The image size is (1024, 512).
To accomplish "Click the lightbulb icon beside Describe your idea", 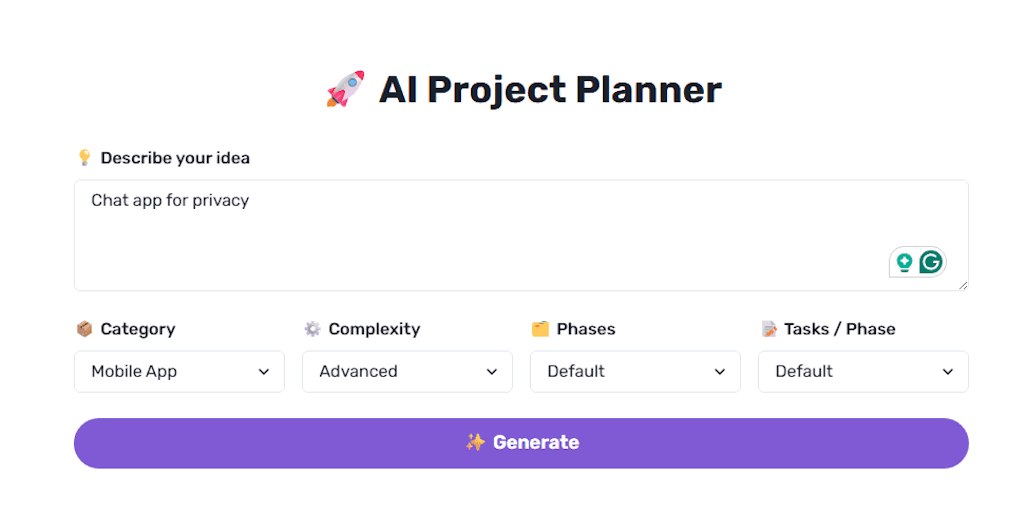I will [84, 158].
